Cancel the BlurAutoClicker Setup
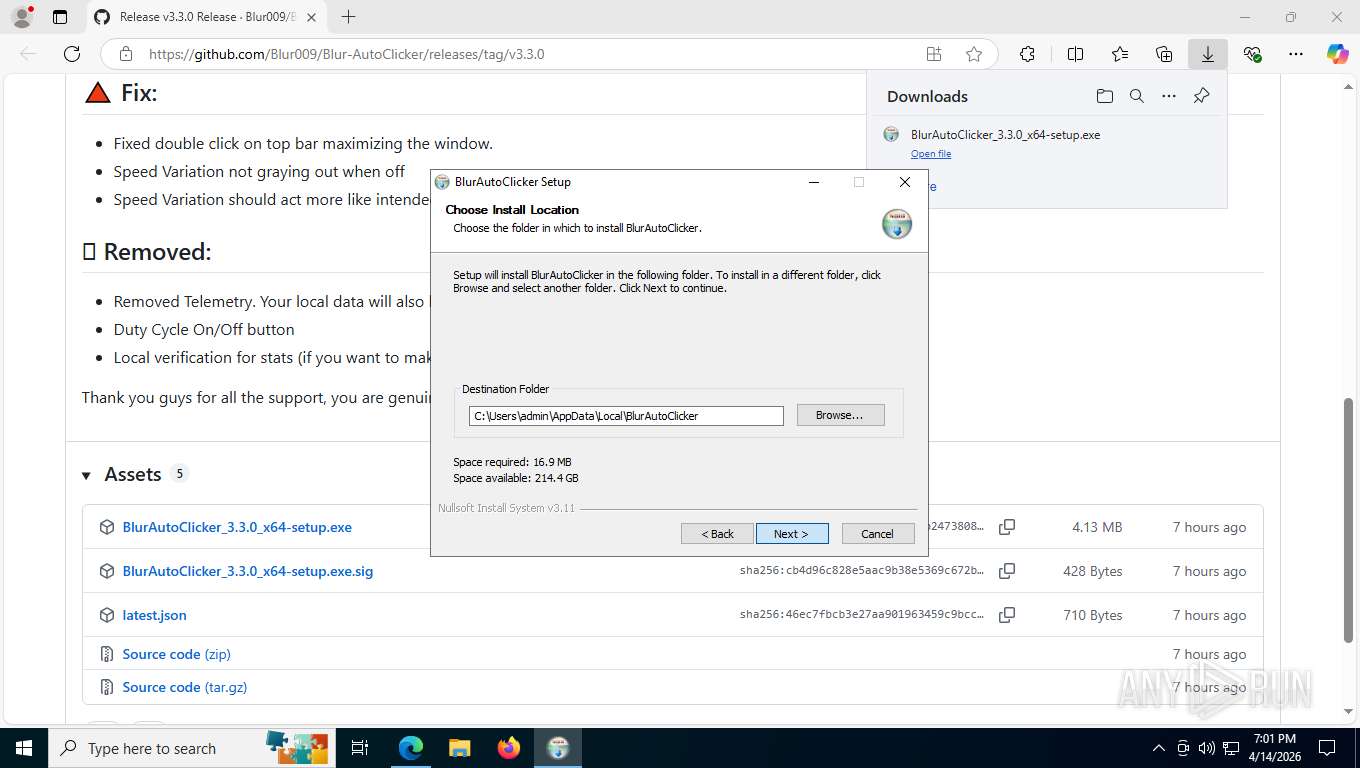 [x=878, y=534]
